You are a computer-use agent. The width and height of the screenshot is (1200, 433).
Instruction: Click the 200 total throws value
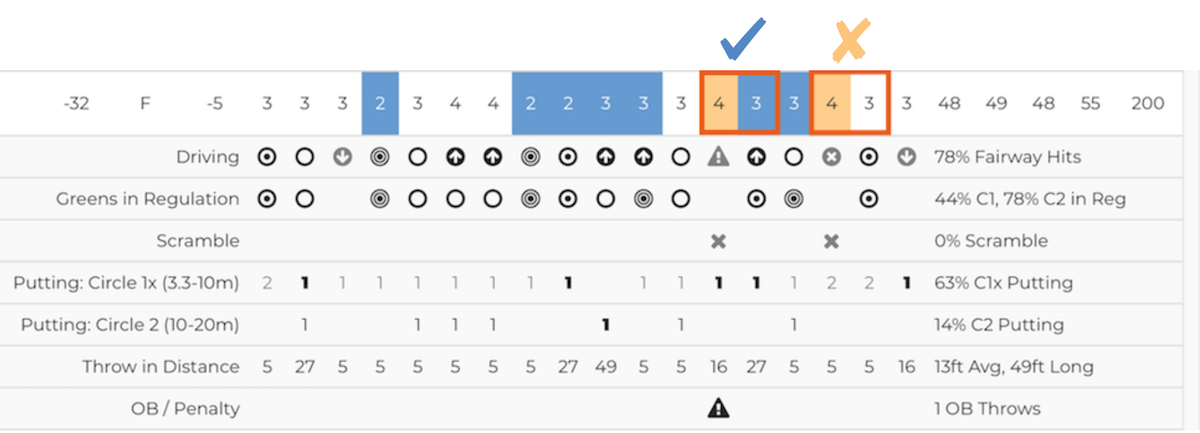coord(1148,103)
